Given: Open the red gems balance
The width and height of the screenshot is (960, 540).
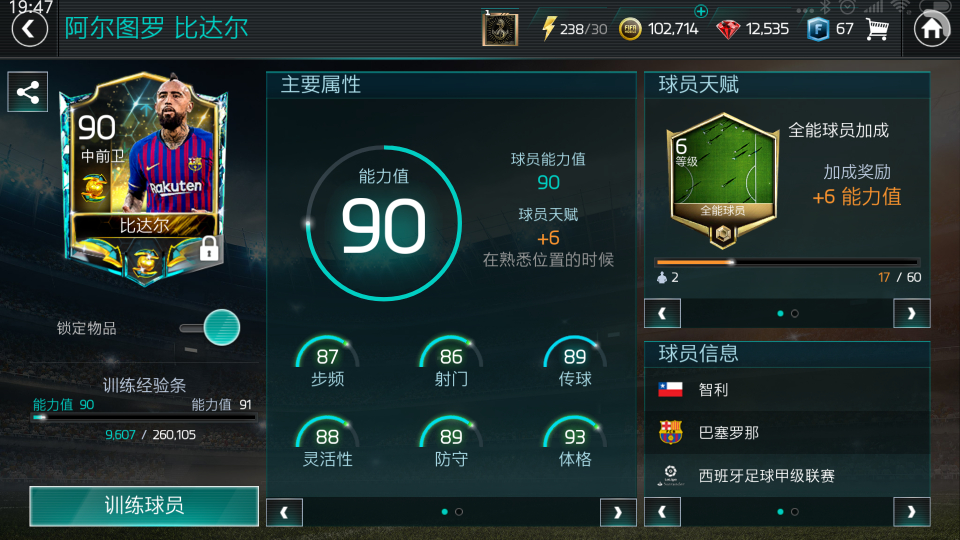Looking at the screenshot, I should point(728,29).
